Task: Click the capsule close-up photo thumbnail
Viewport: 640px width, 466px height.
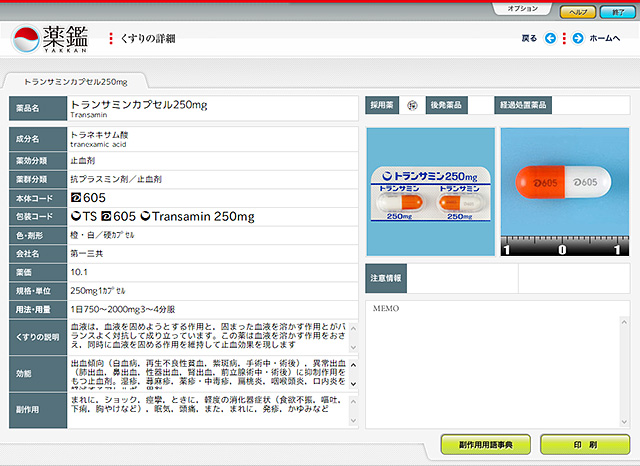Action: pyautogui.click(x=565, y=192)
